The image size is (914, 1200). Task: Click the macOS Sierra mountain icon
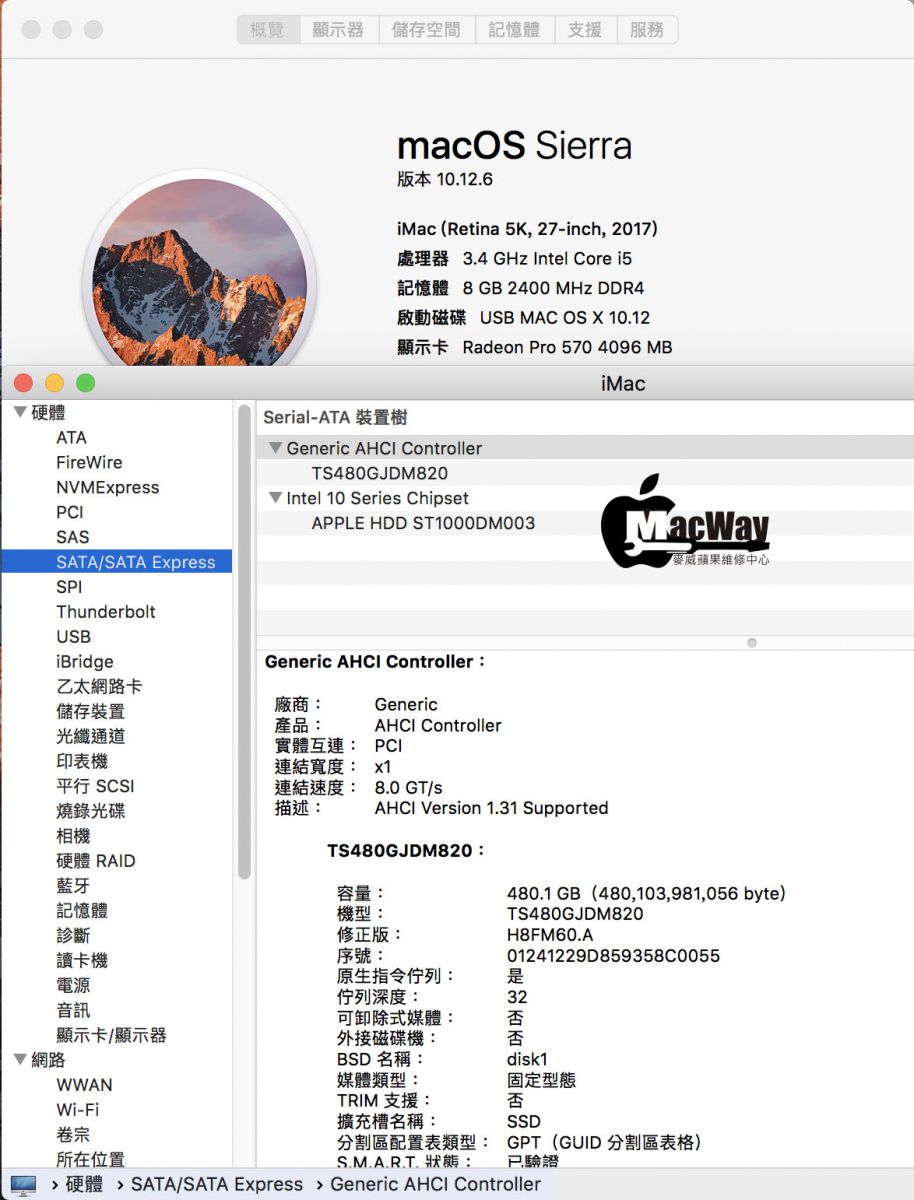(199, 275)
